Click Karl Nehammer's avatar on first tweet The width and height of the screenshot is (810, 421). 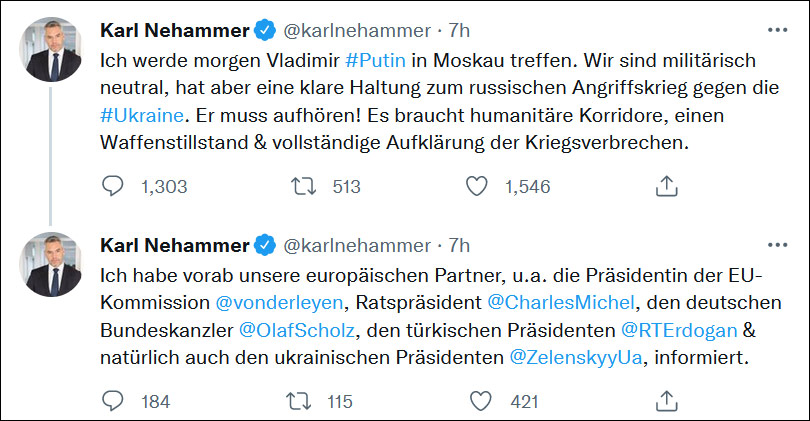(x=53, y=49)
